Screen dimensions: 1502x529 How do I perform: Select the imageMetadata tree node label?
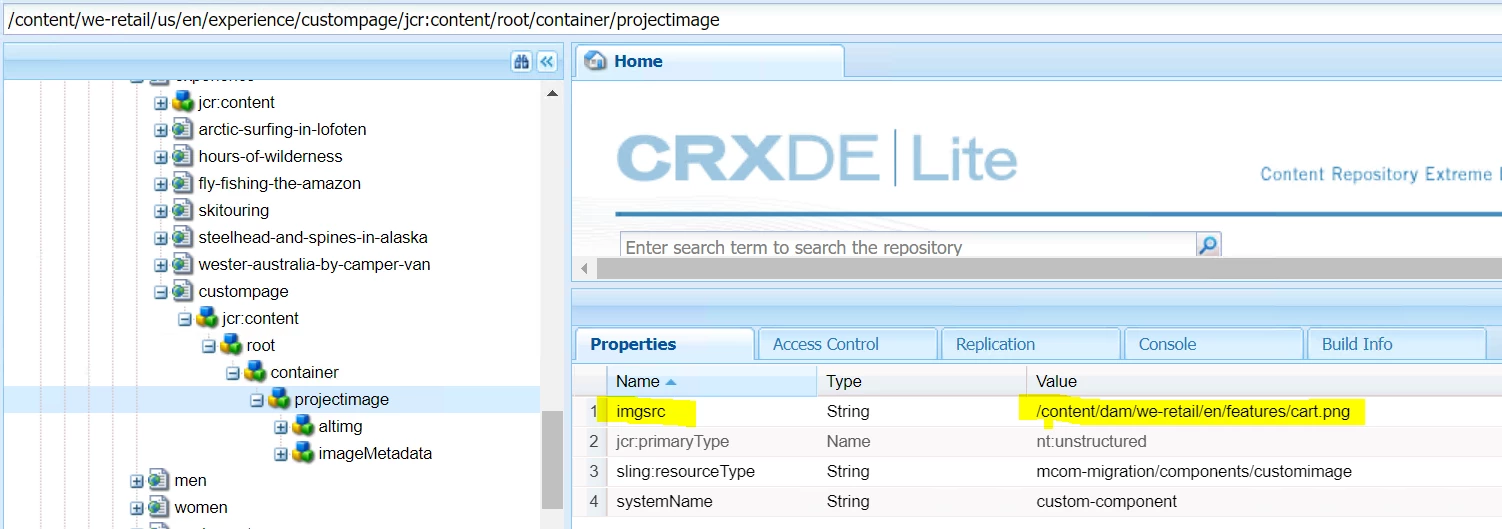(375, 453)
